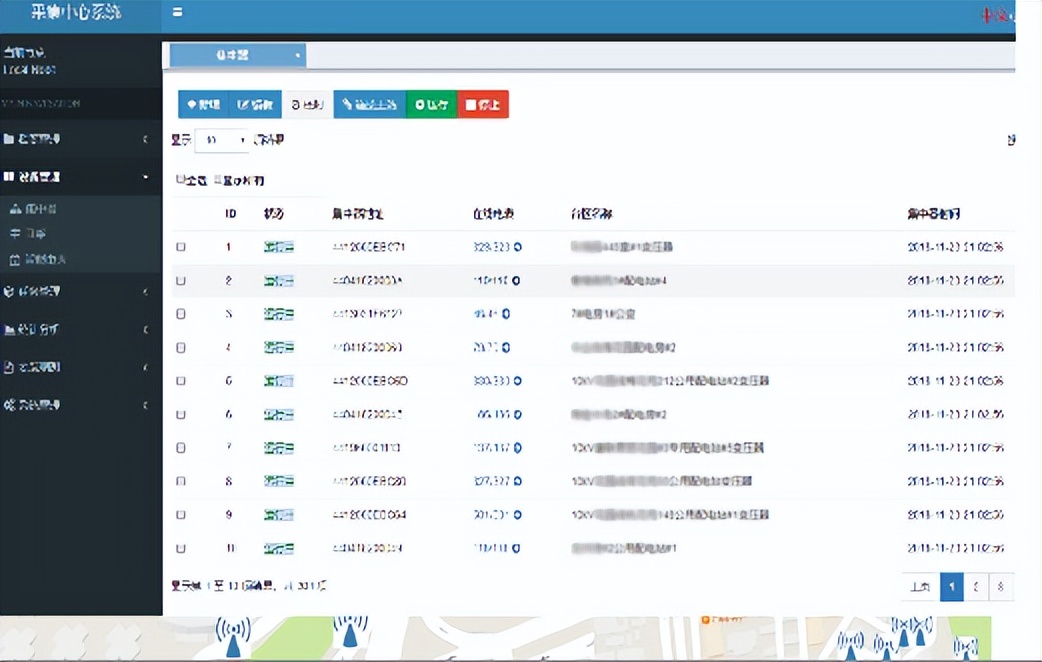Click the previous-page button in pagination
Viewport: 1042px width, 662px height.
pos(919,587)
